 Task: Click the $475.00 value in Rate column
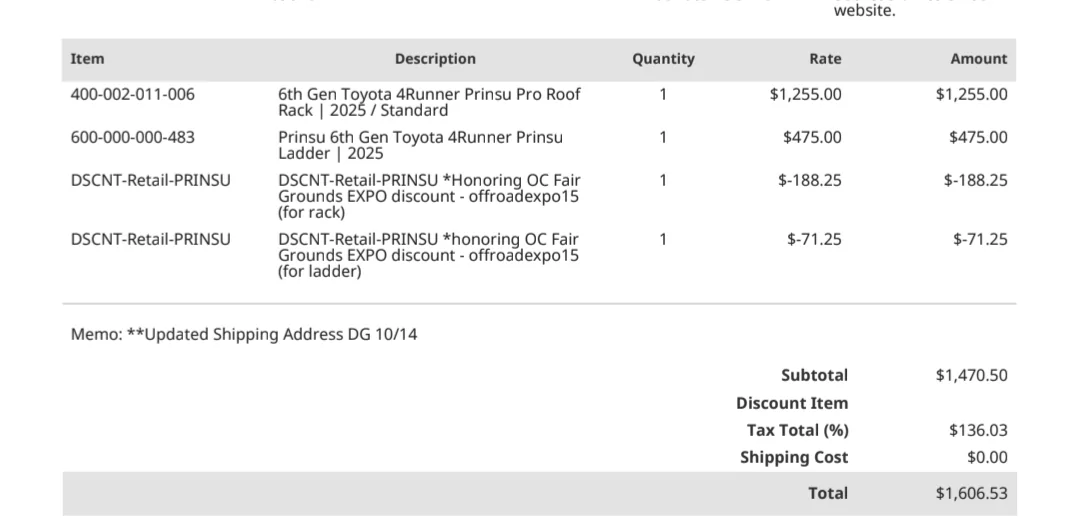click(812, 138)
